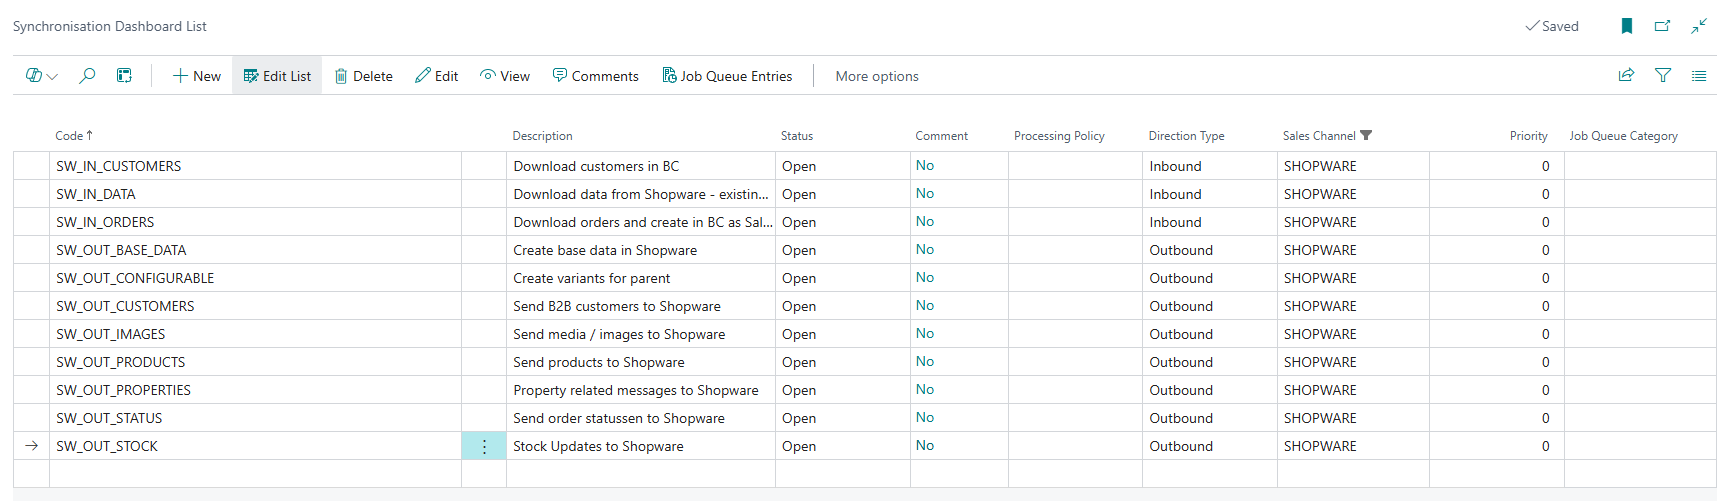The width and height of the screenshot is (1736, 501).
Task: Open page in new window icon
Action: tap(1662, 26)
